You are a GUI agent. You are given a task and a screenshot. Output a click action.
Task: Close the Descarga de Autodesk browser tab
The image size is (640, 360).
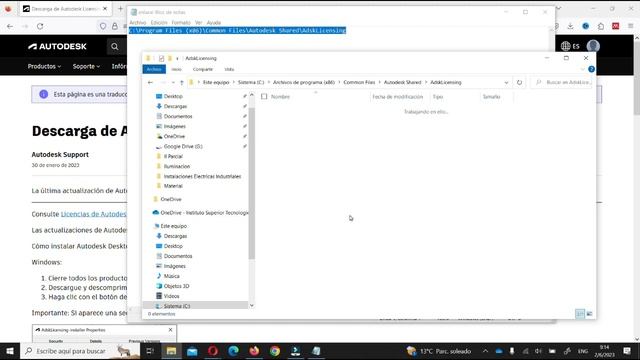(105, 9)
